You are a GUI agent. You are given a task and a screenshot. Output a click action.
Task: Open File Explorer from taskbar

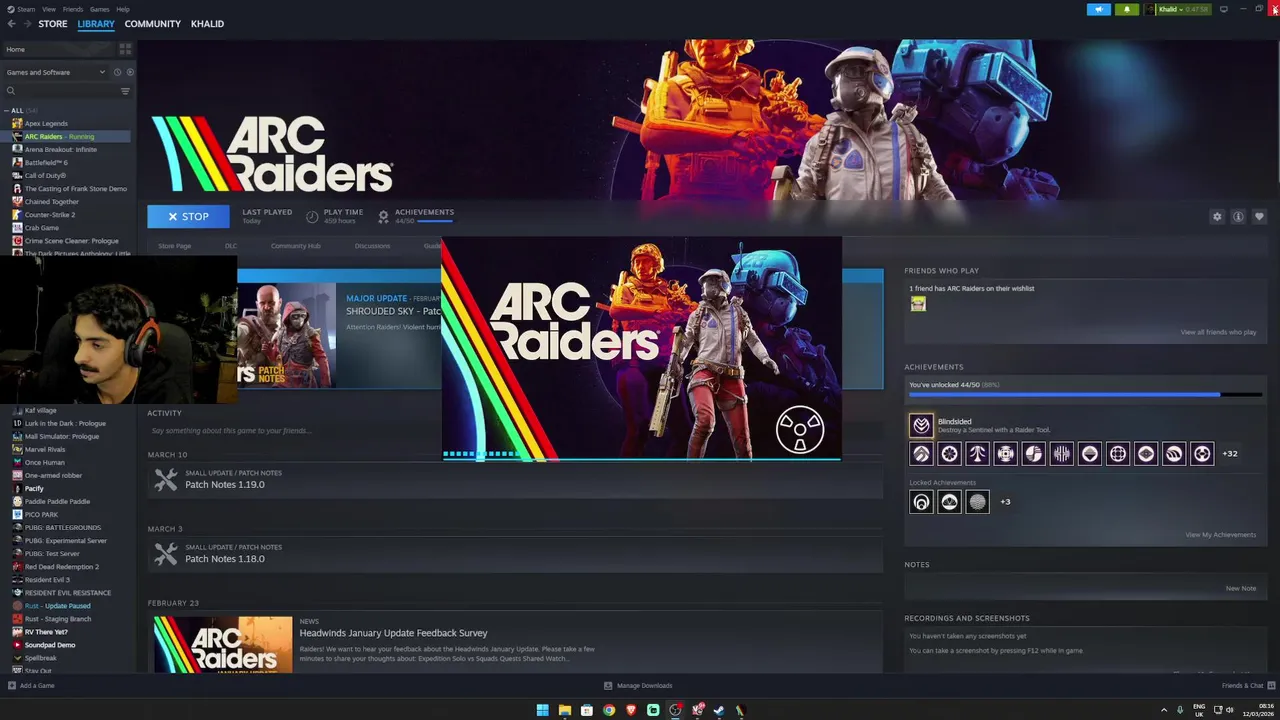pyautogui.click(x=564, y=710)
